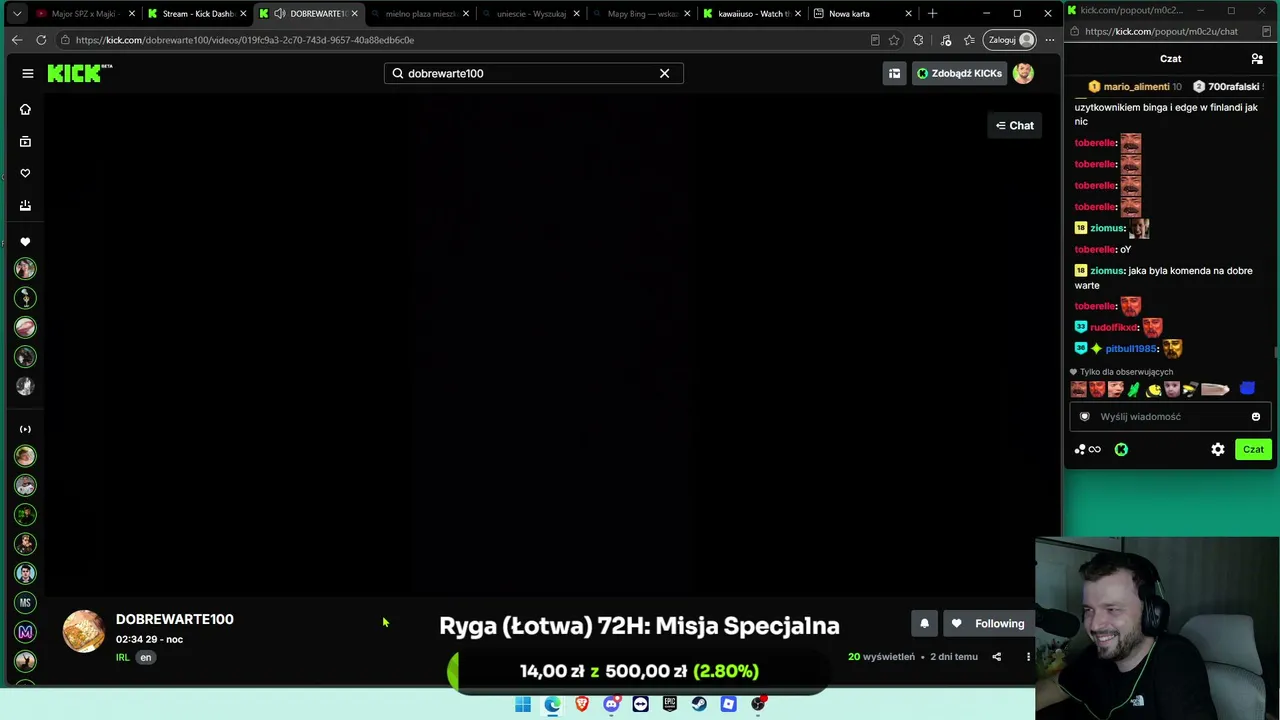1280x720 pixels.
Task: Click username pitbull1985 in chat
Action: 1131,349
